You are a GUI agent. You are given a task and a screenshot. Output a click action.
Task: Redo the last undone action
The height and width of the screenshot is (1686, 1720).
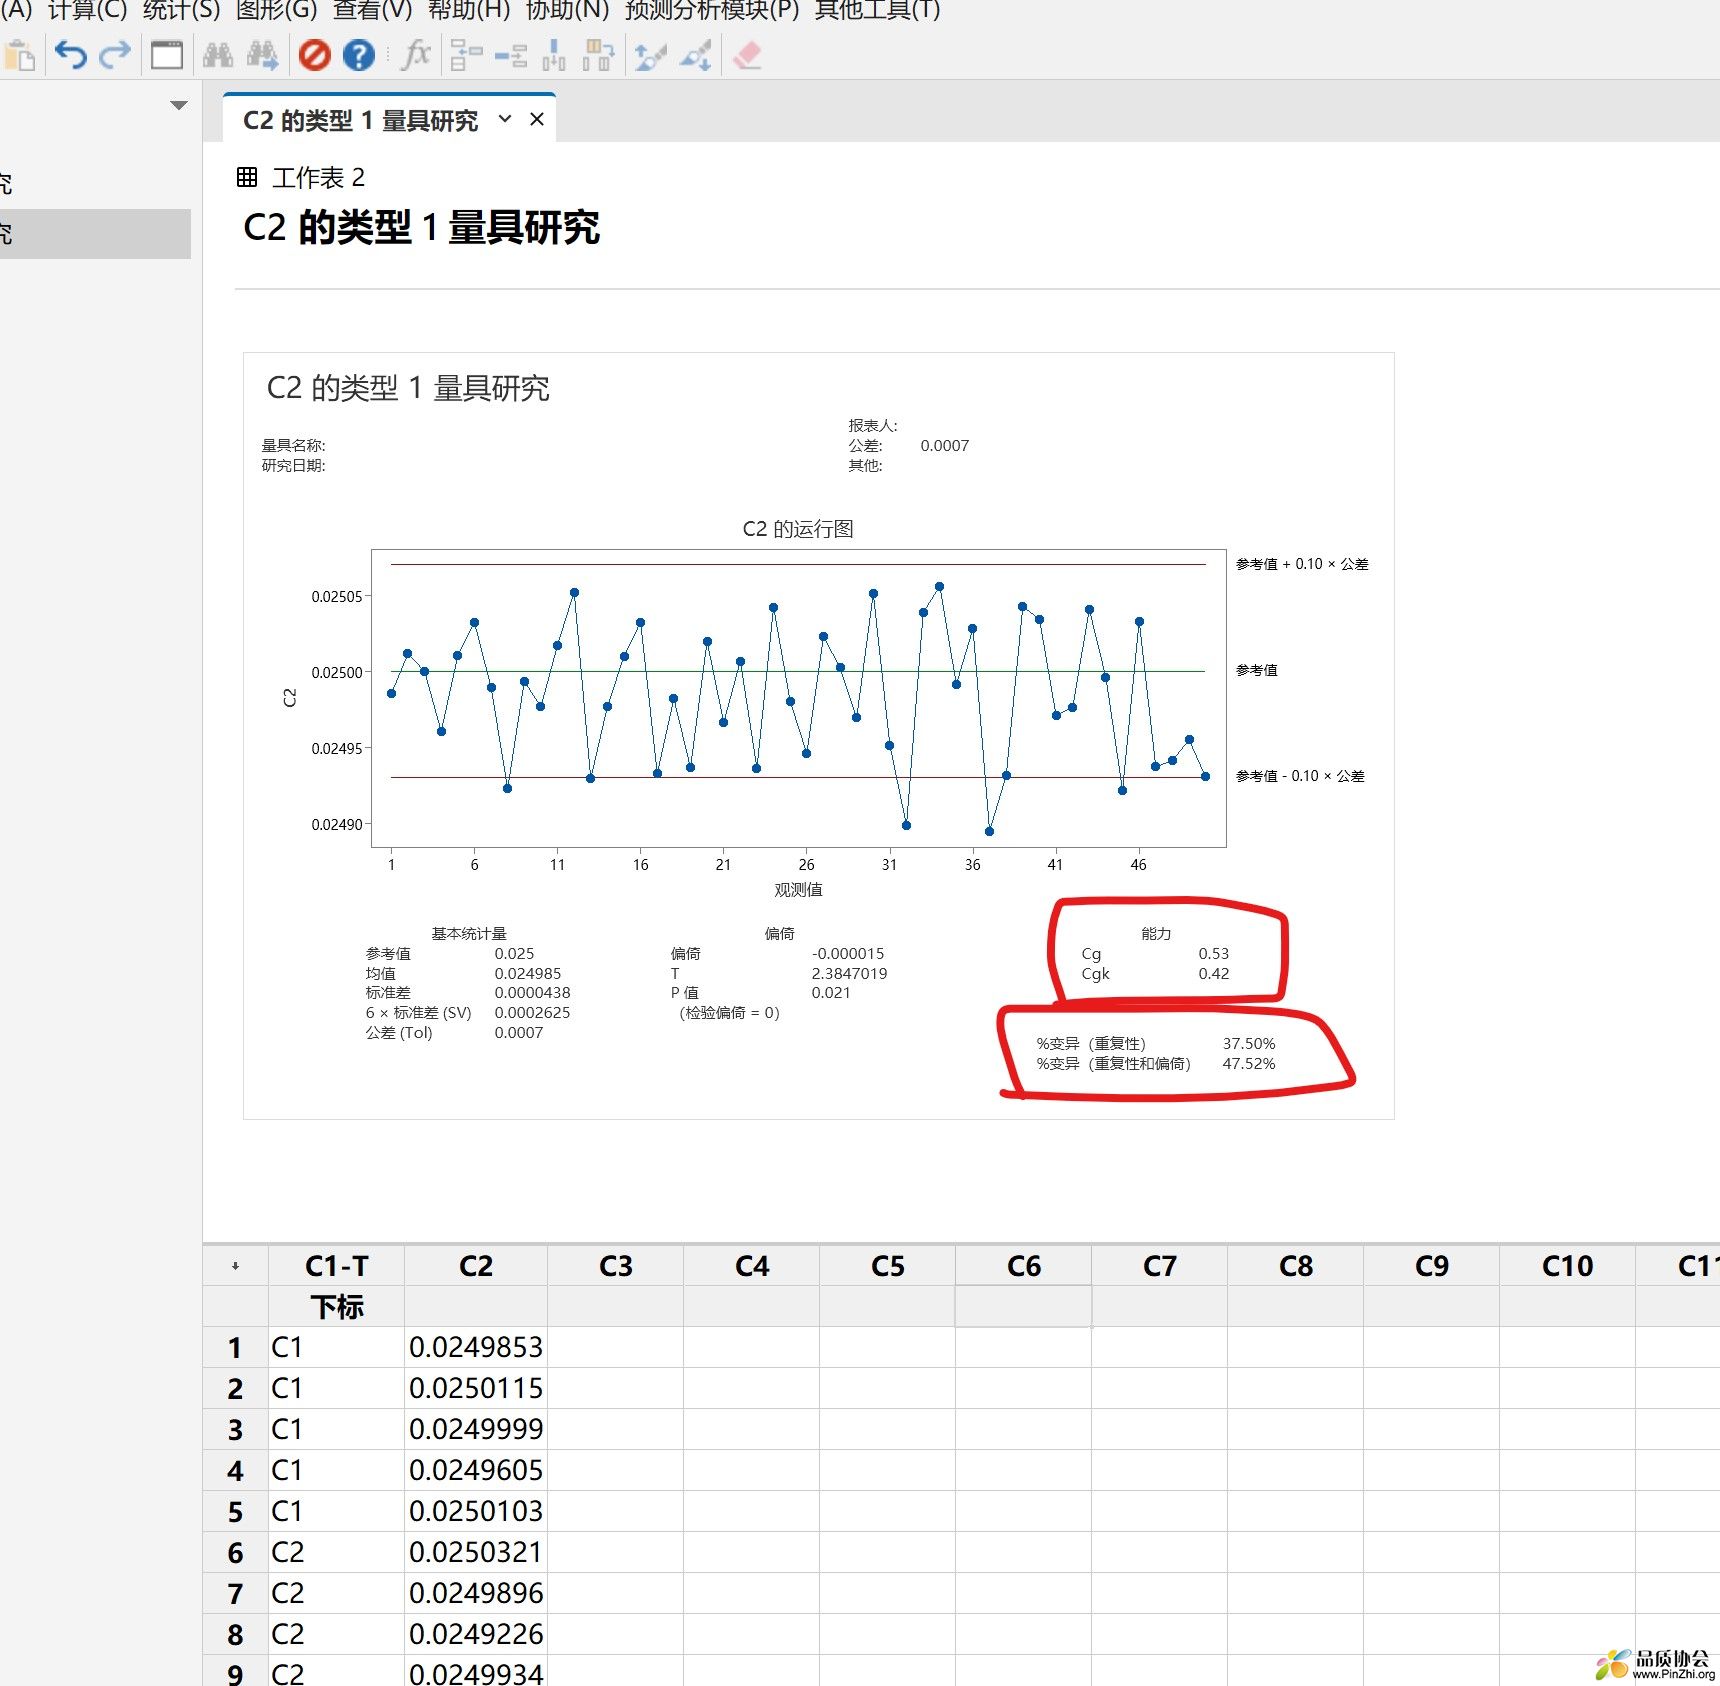[116, 55]
